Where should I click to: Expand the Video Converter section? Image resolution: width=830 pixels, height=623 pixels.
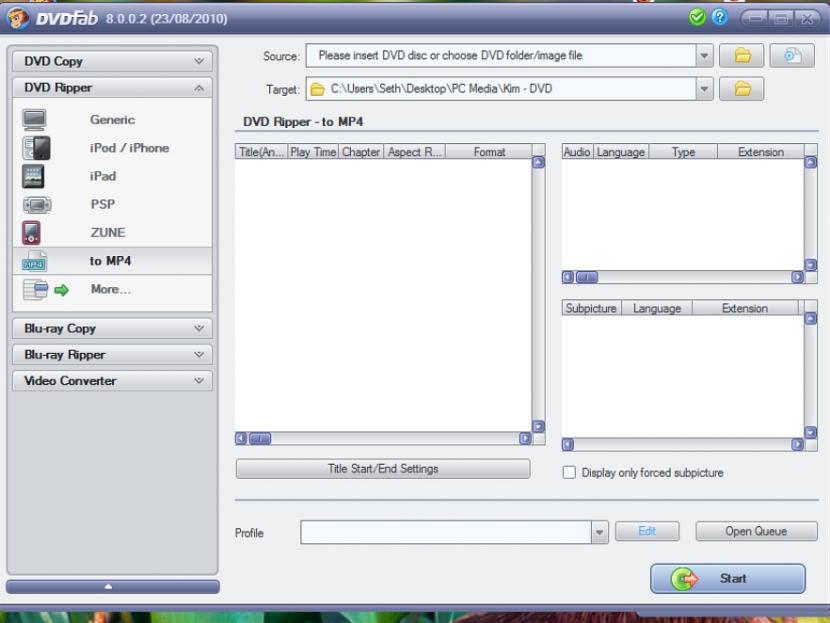coord(112,381)
